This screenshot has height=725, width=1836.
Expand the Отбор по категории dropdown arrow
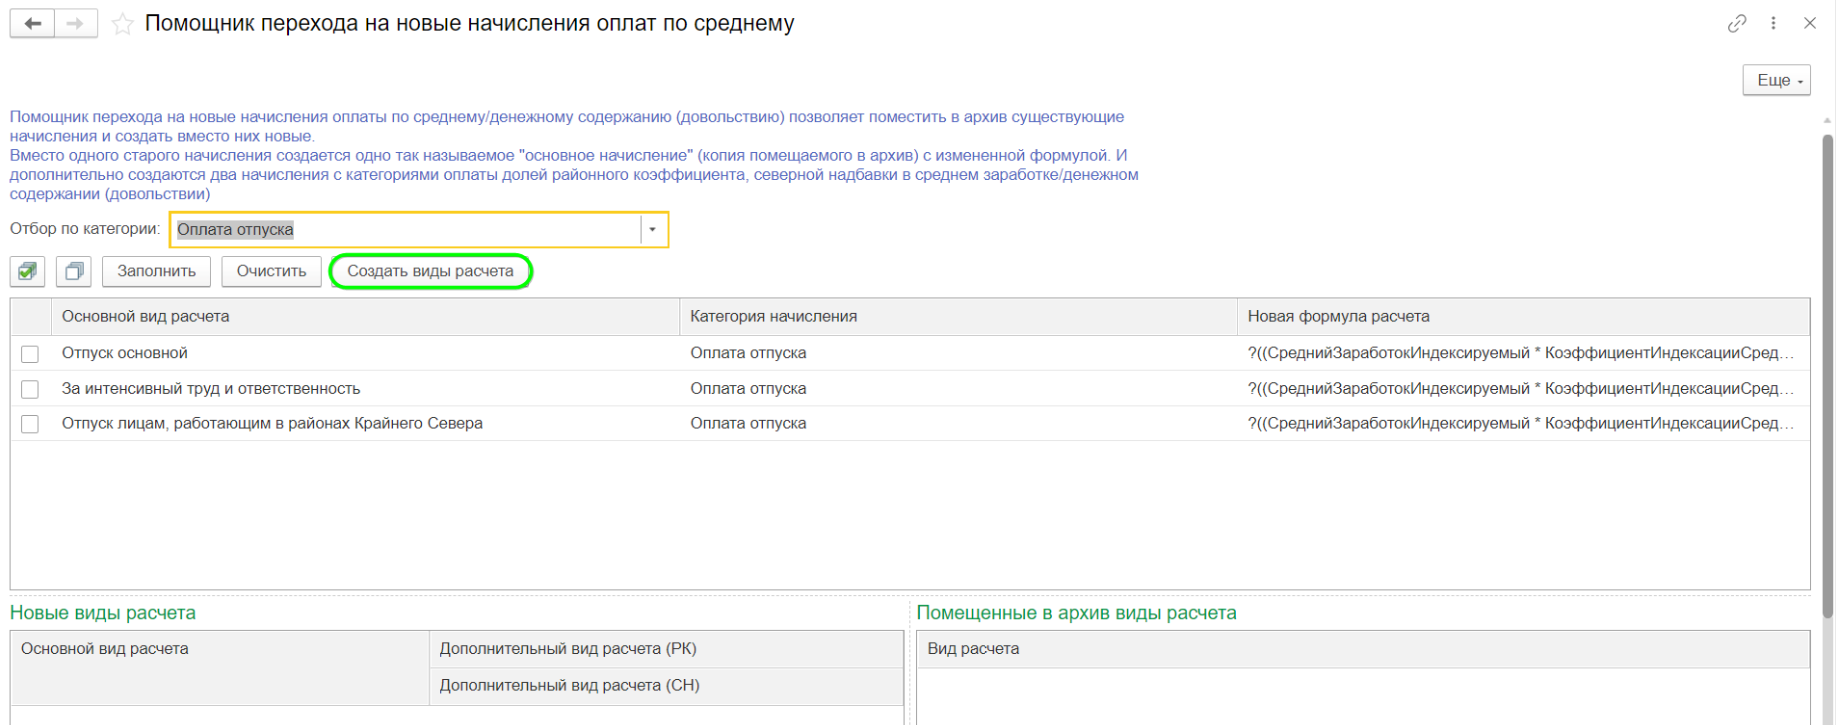click(652, 230)
